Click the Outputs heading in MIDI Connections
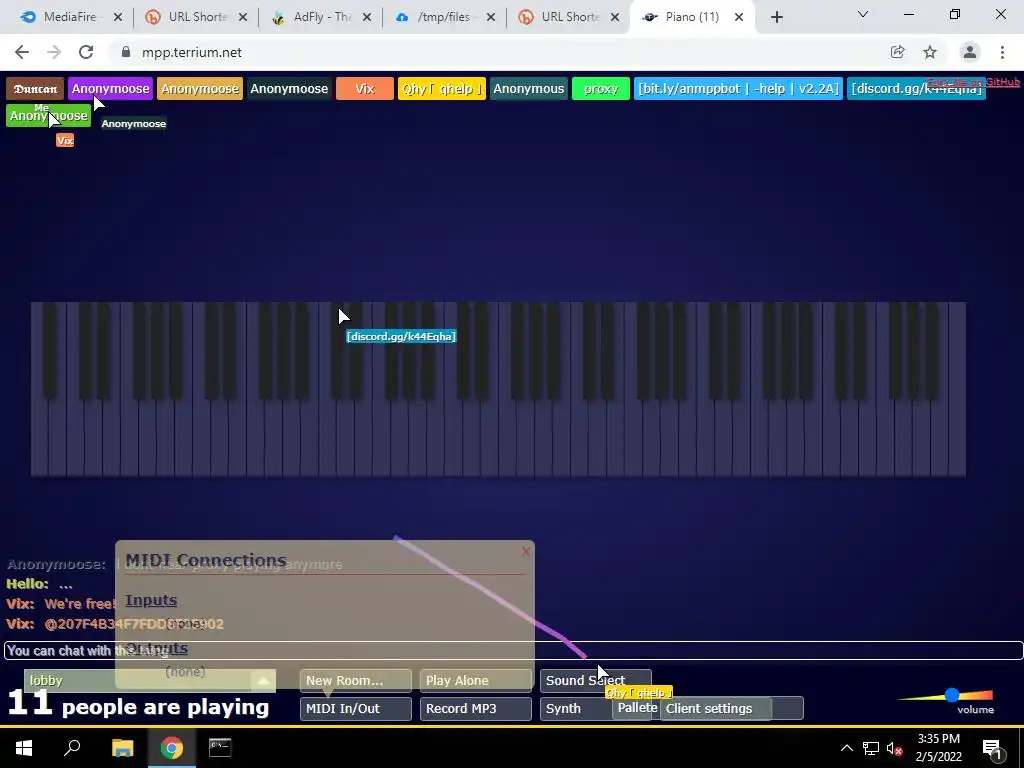Image resolution: width=1024 pixels, height=768 pixels. (x=157, y=648)
